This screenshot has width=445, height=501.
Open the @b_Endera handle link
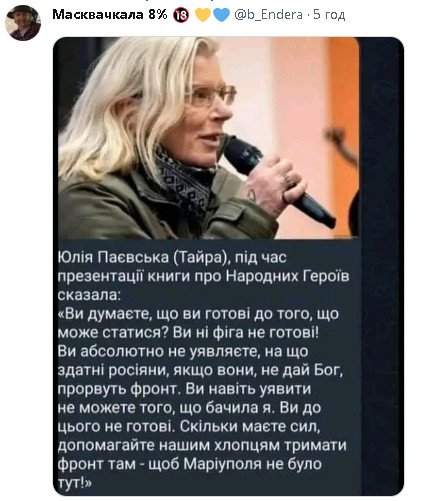click(x=269, y=15)
